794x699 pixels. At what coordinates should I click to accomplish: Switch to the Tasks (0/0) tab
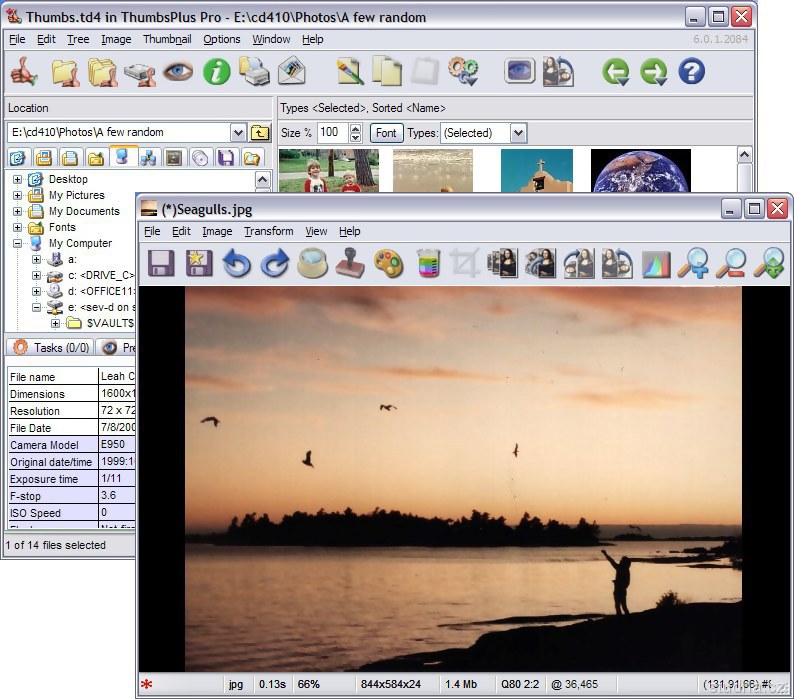point(51,348)
